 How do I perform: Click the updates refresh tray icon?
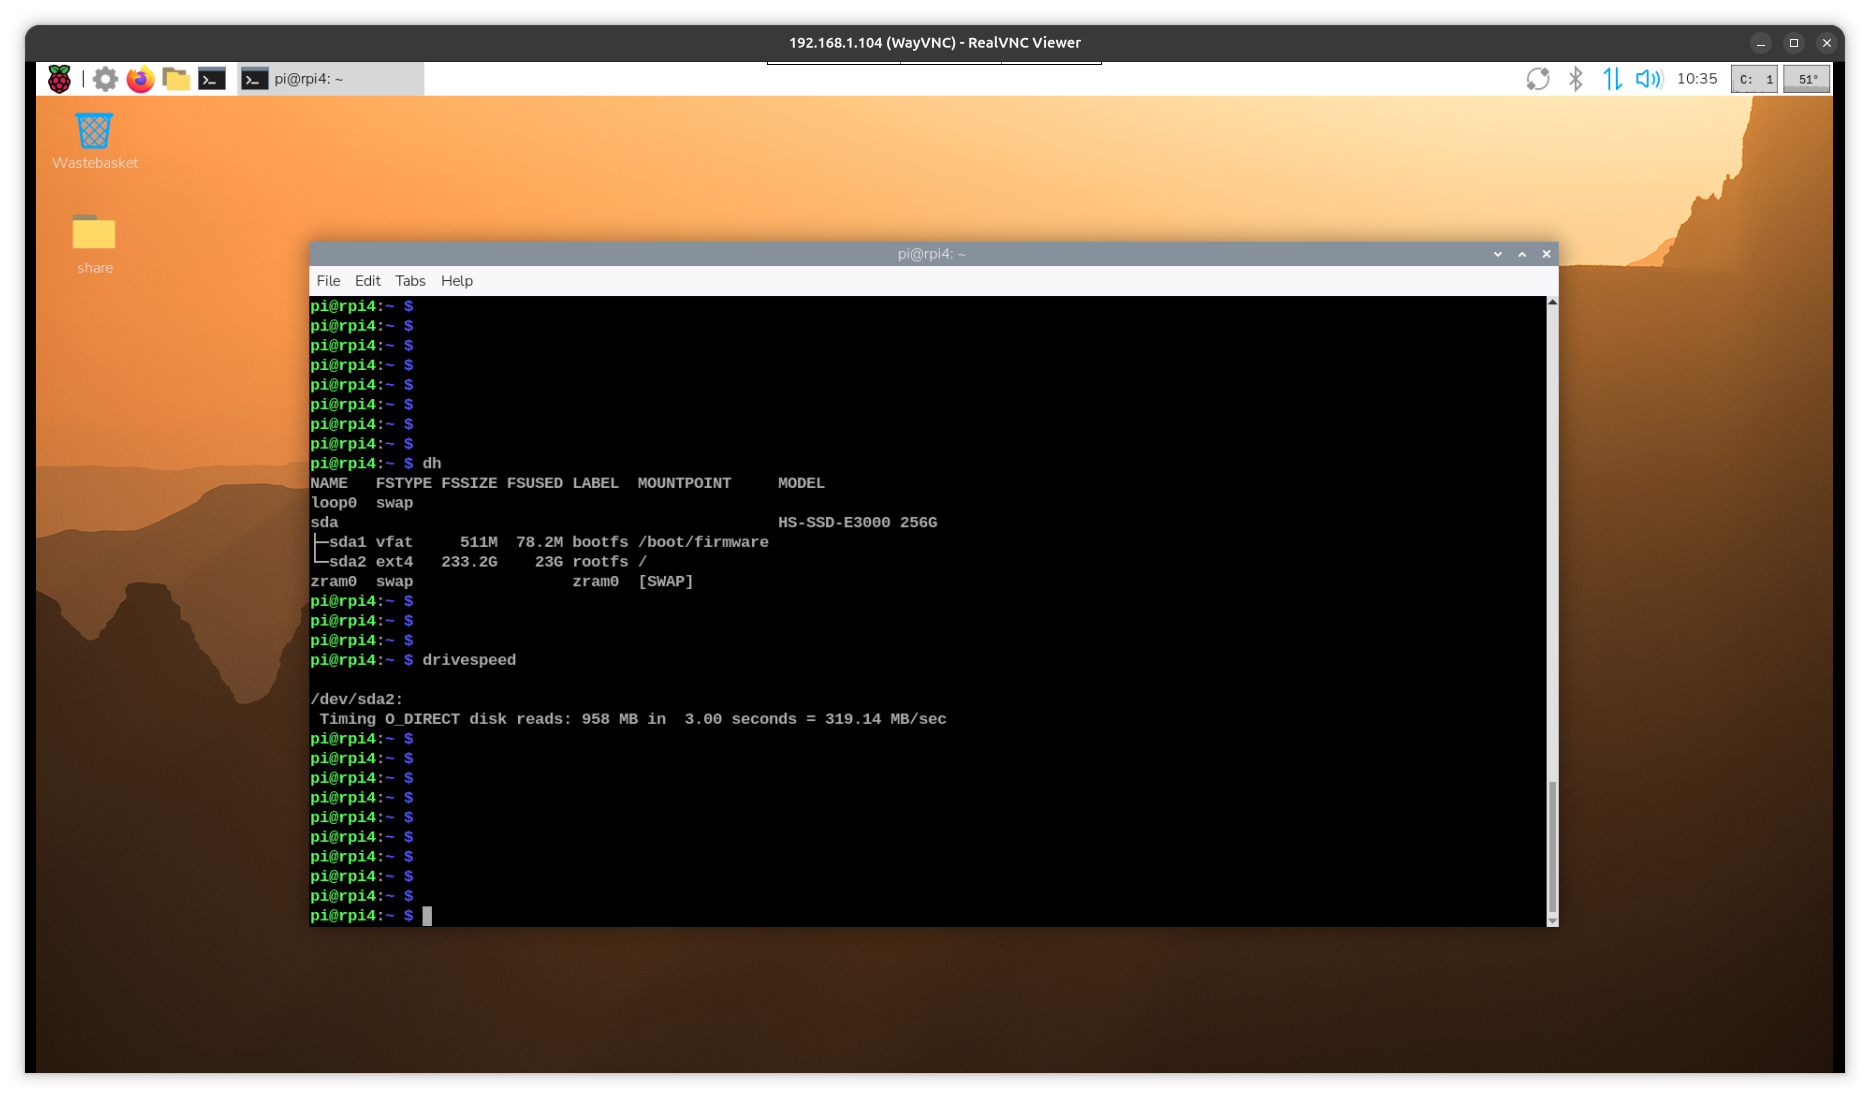coord(1538,79)
